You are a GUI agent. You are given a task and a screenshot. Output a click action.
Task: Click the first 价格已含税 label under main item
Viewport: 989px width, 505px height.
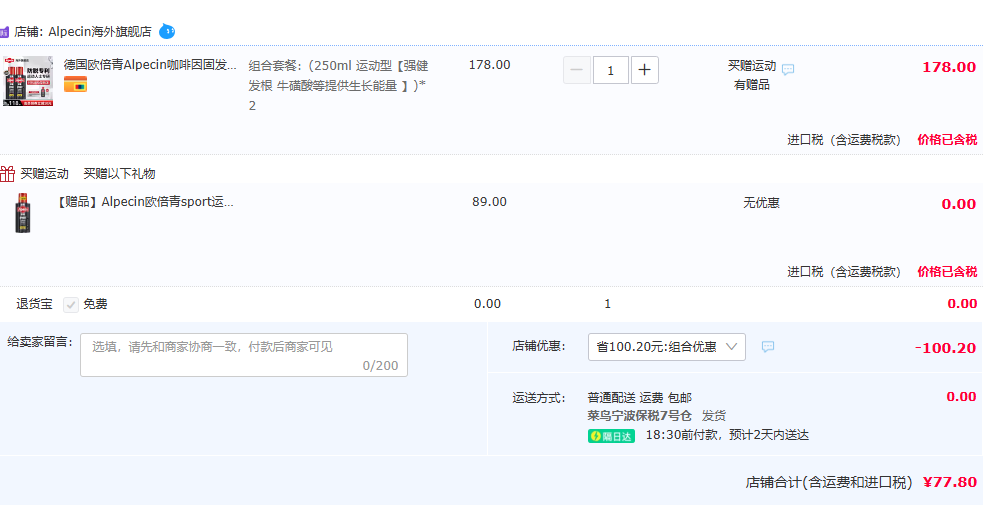point(947,139)
